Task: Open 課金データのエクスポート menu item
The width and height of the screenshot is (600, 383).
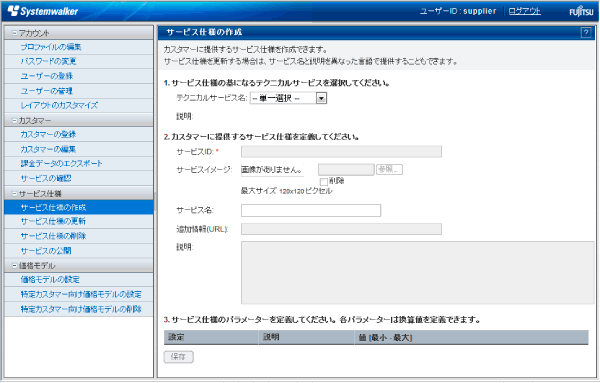Action: (x=79, y=163)
